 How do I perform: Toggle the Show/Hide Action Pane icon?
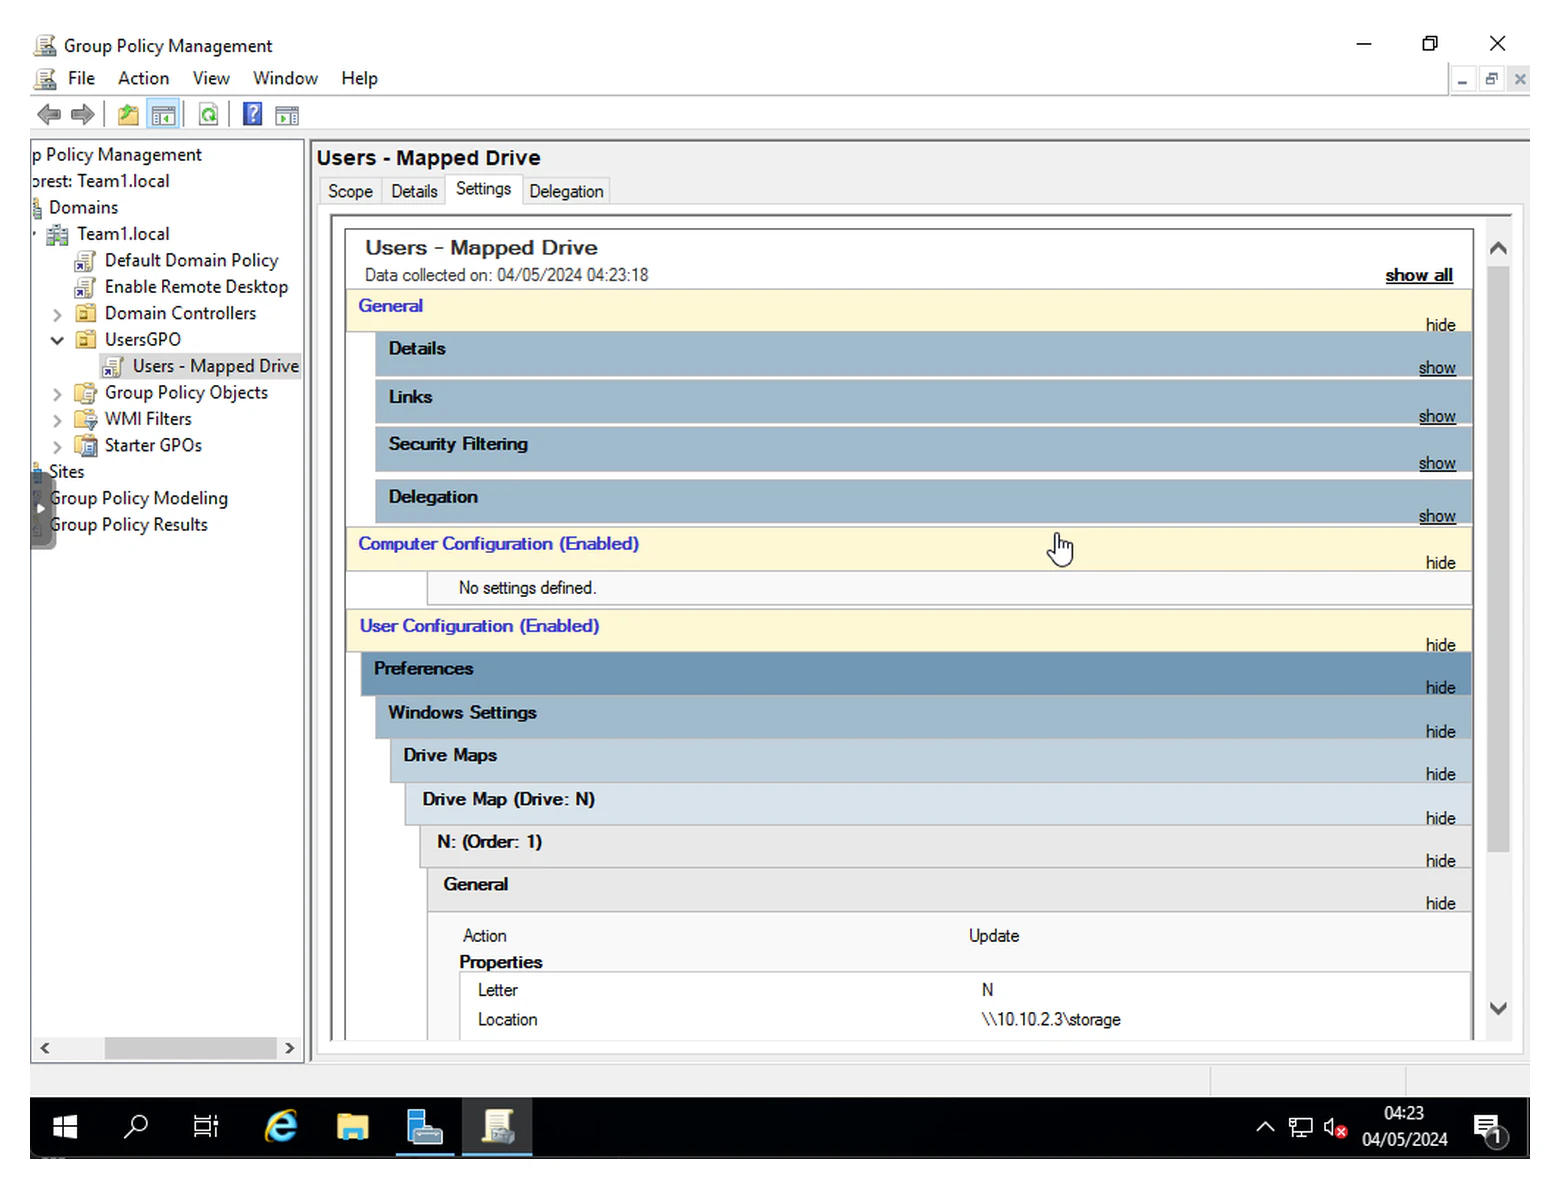pyautogui.click(x=287, y=115)
